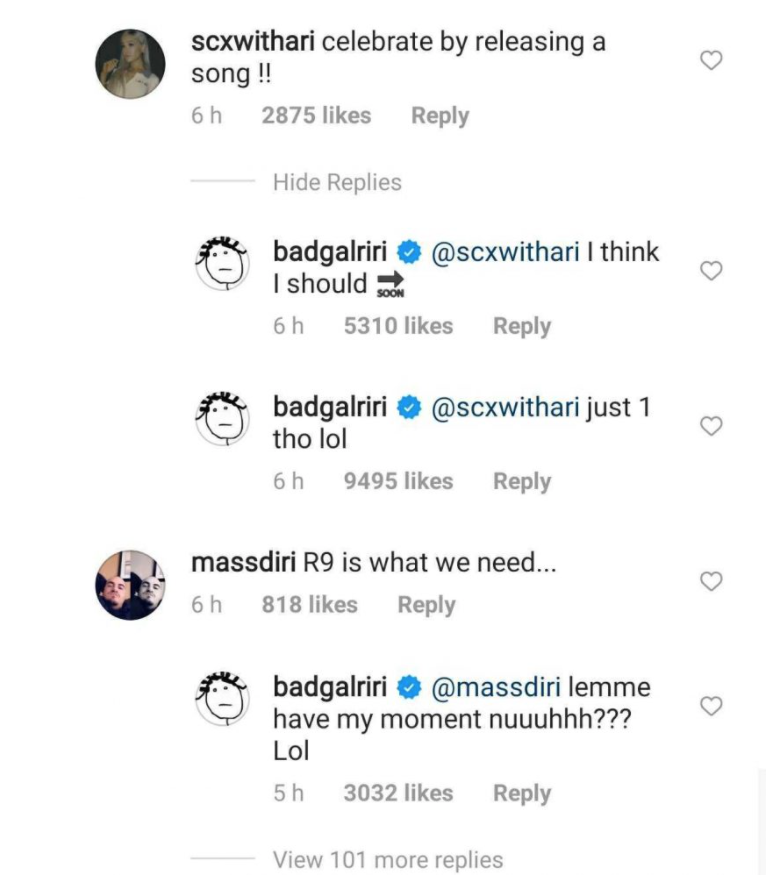The width and height of the screenshot is (776, 884).
Task: Open badgalriri avatar on 'just 1 tho lol' reply
Action: [x=222, y=418]
